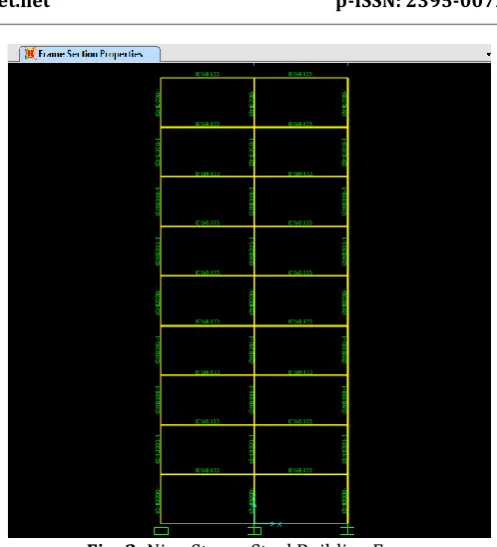497x547 pixels.
Task: Select the roof beam in the left bay
Action: point(208,78)
